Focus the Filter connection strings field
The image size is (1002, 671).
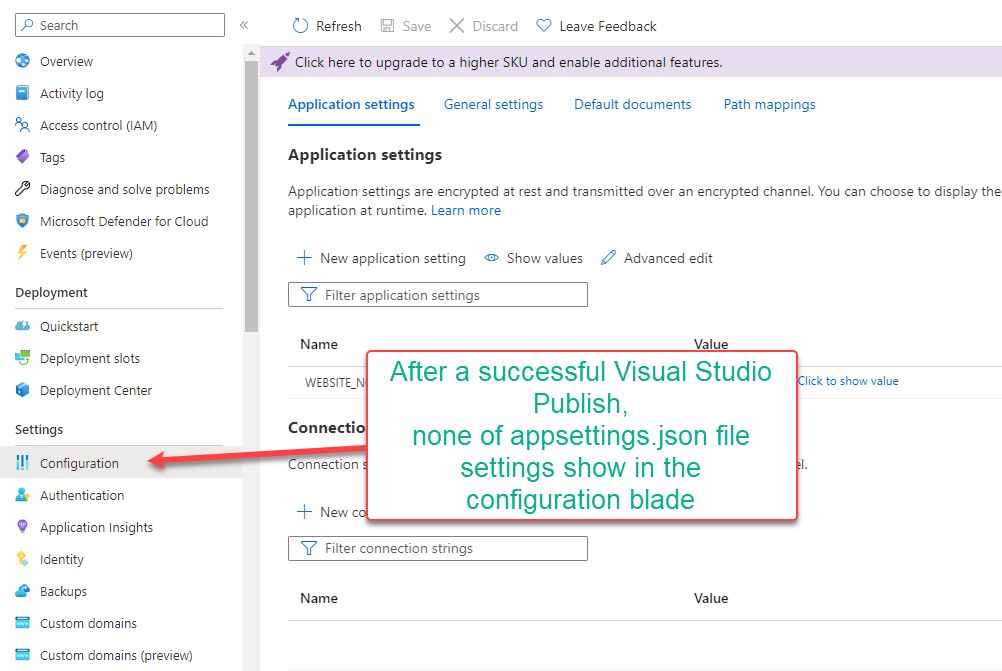[438, 548]
